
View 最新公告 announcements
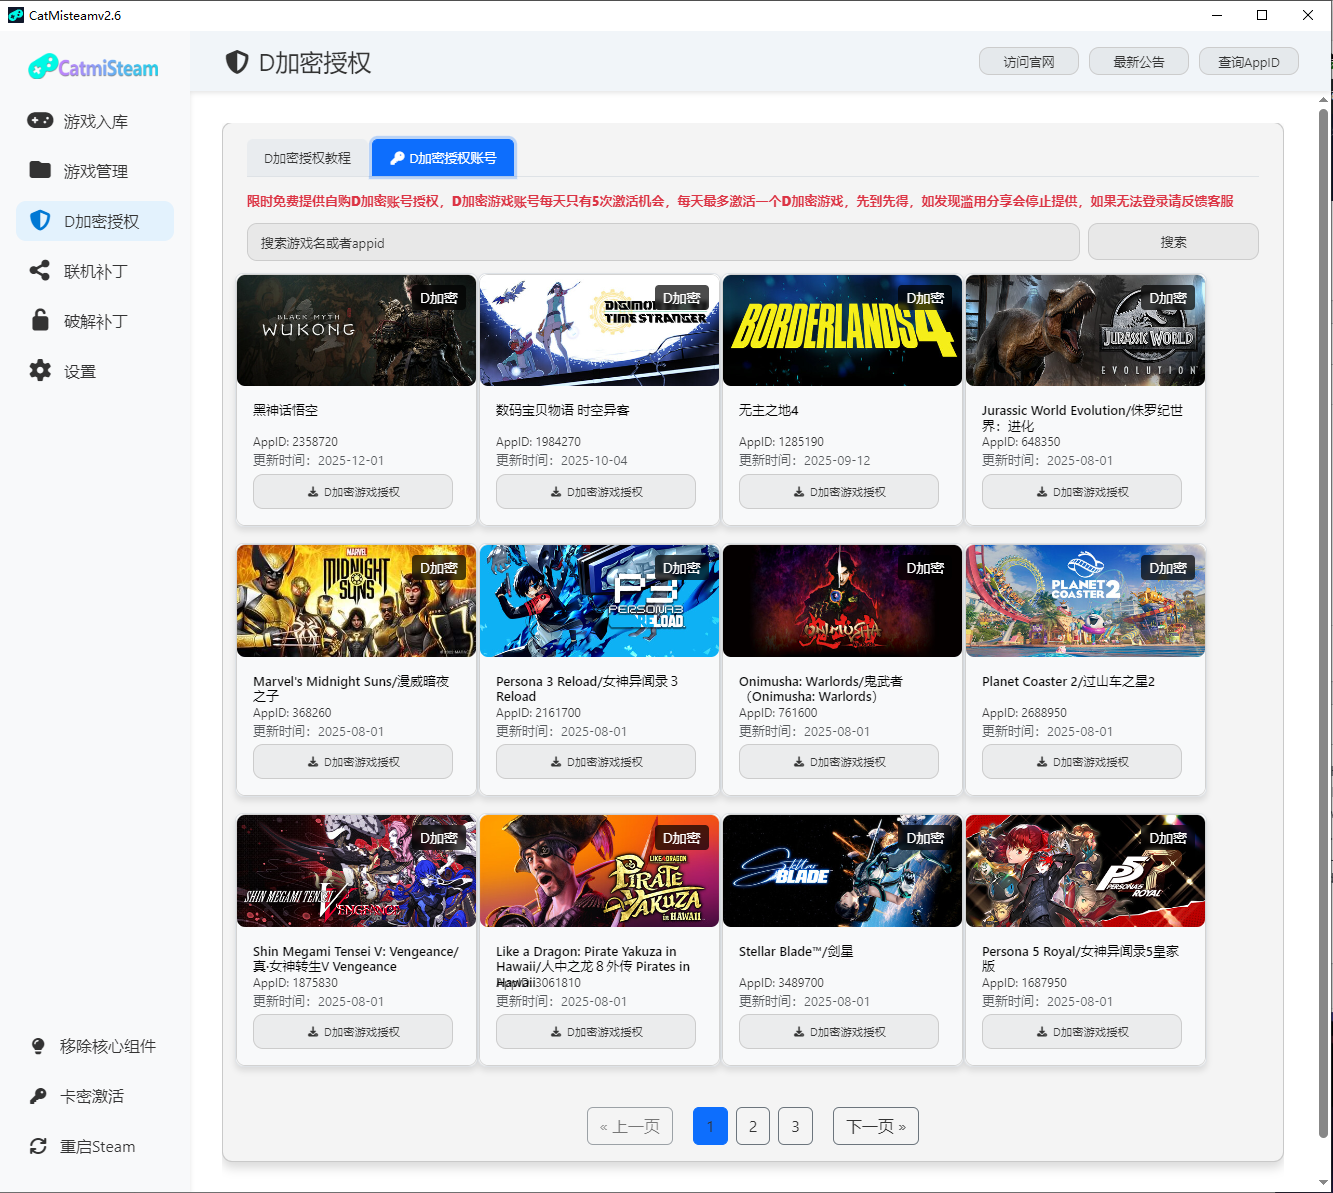point(1138,61)
